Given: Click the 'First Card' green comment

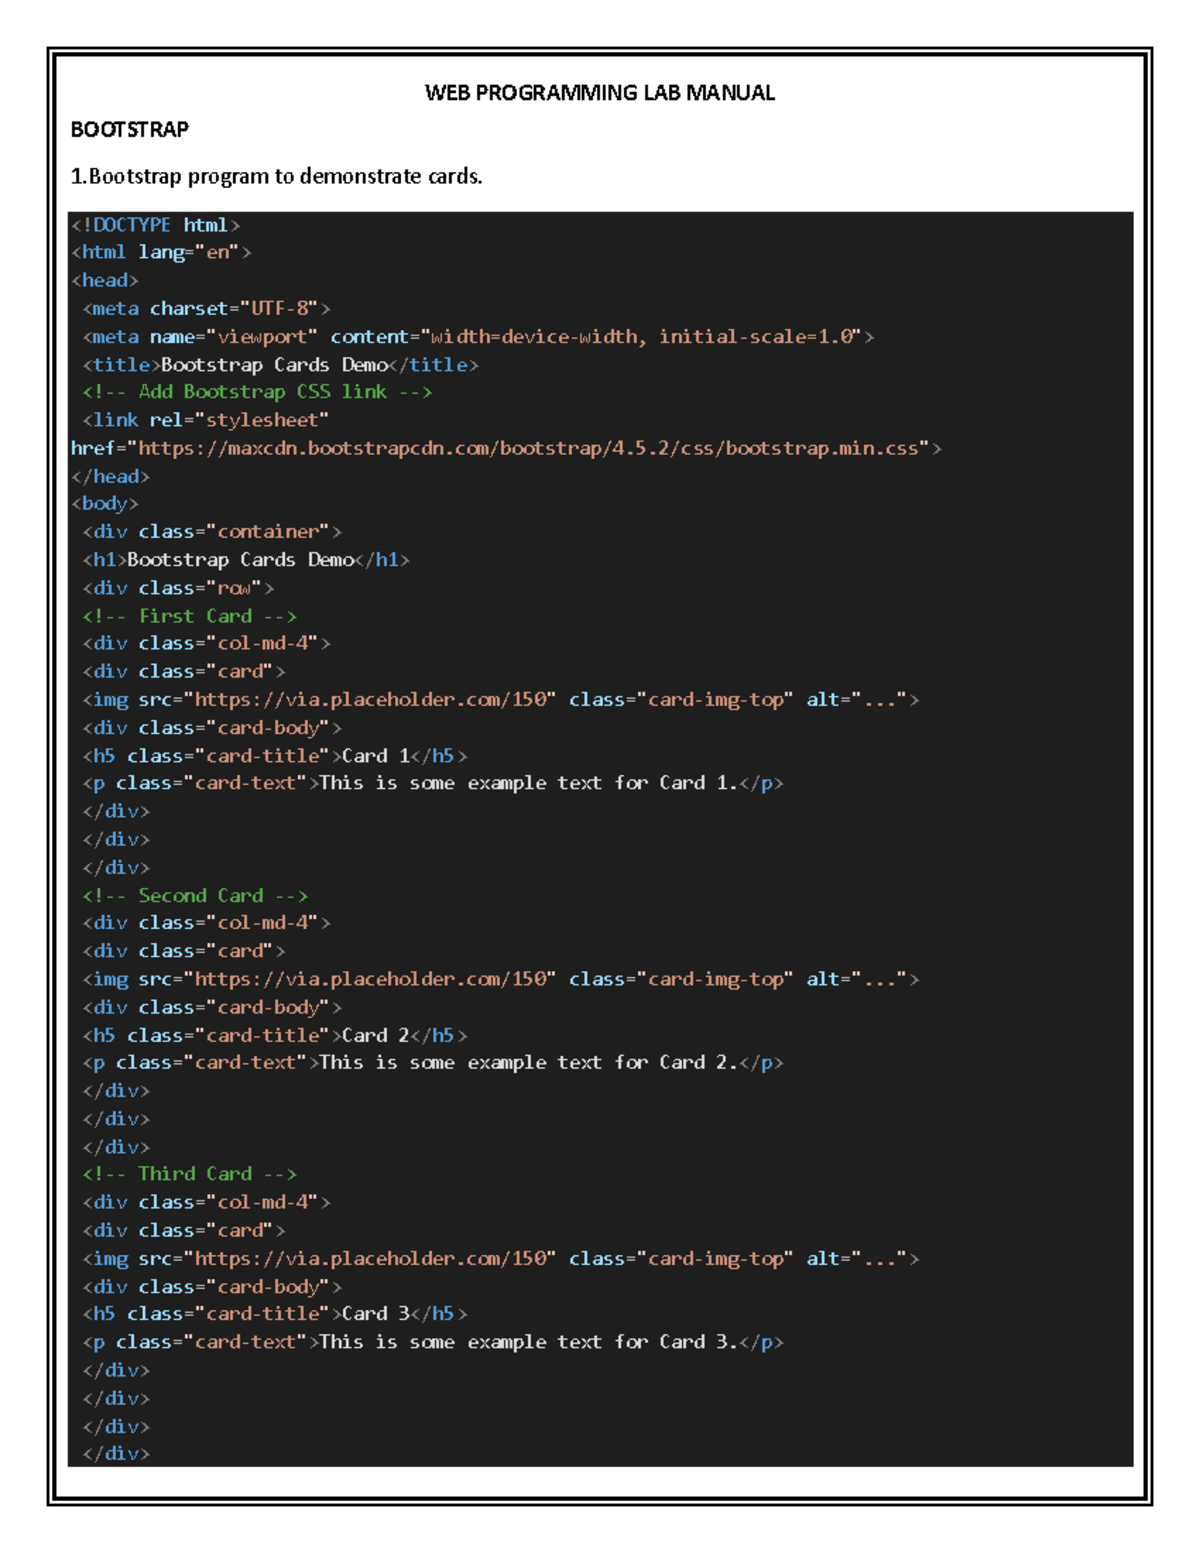Looking at the screenshot, I should 189,616.
